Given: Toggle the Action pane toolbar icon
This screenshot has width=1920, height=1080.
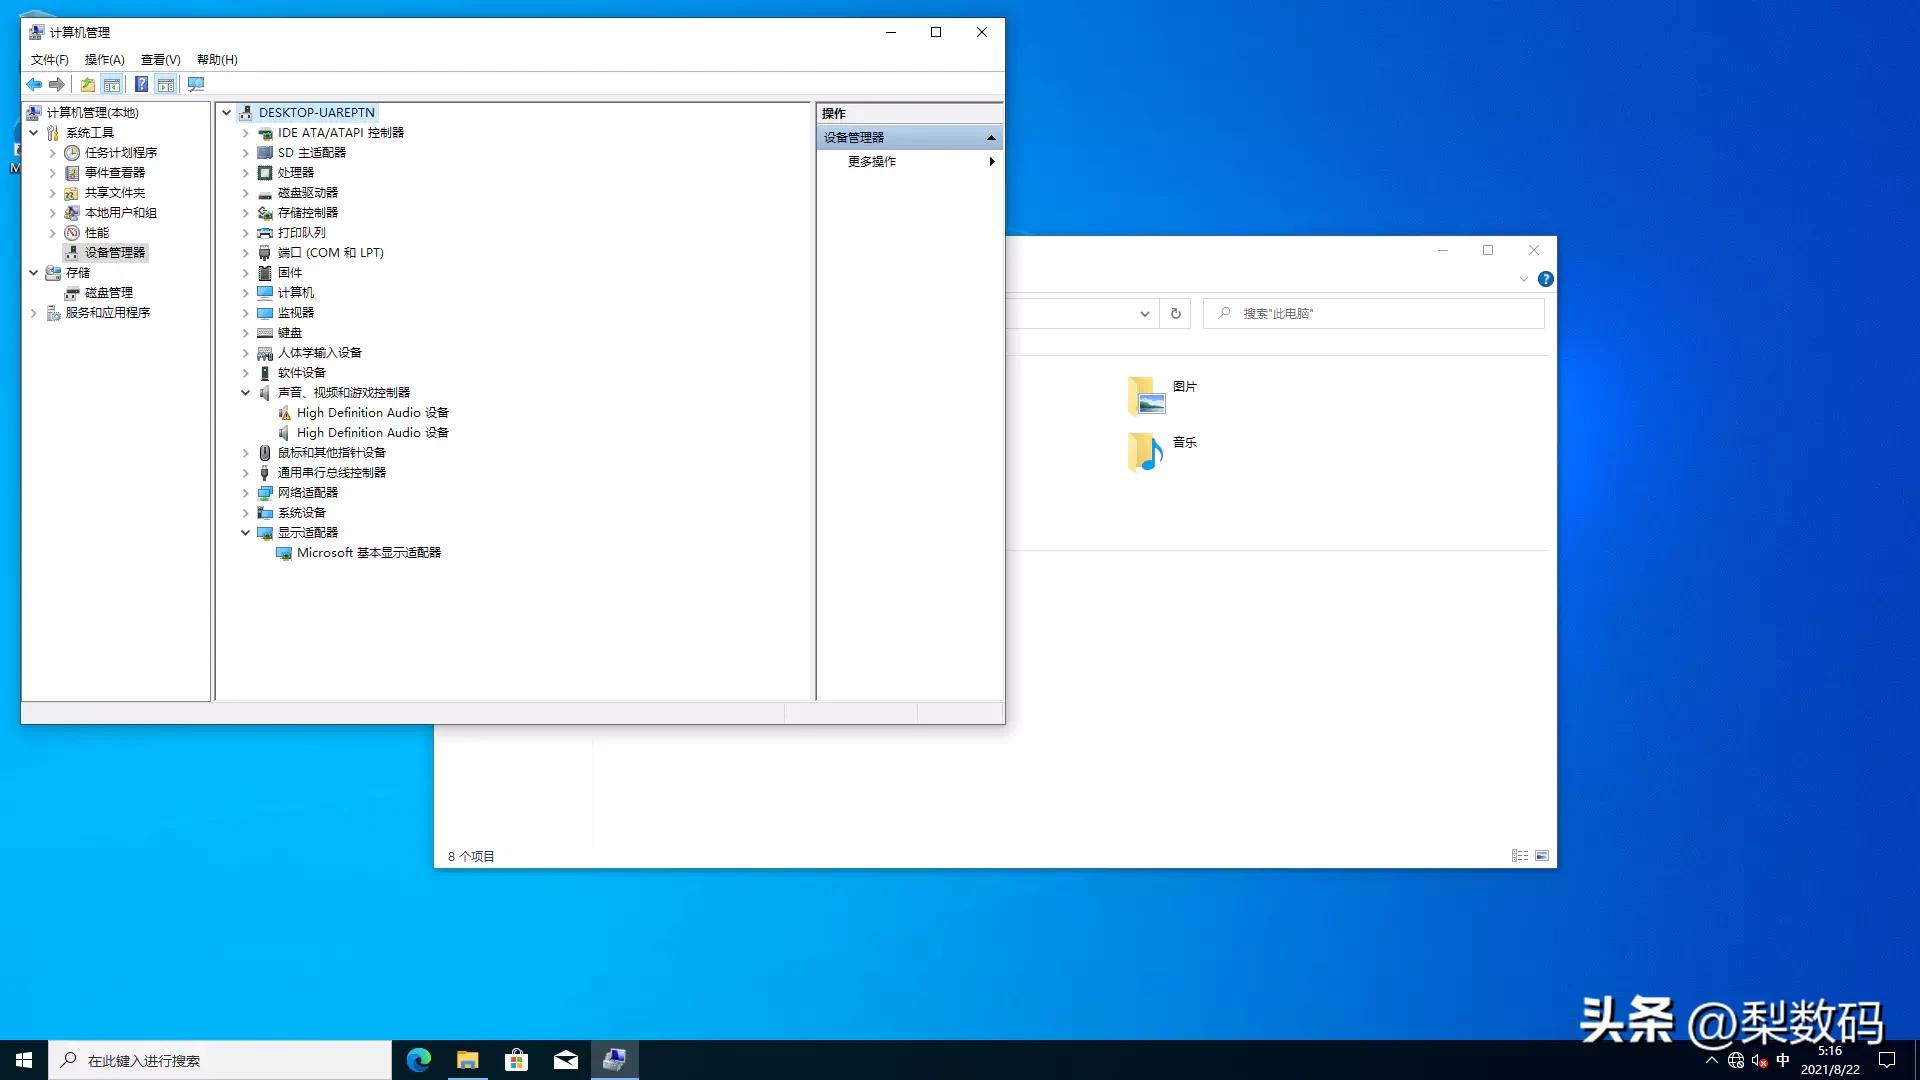Looking at the screenshot, I should pyautogui.click(x=167, y=84).
